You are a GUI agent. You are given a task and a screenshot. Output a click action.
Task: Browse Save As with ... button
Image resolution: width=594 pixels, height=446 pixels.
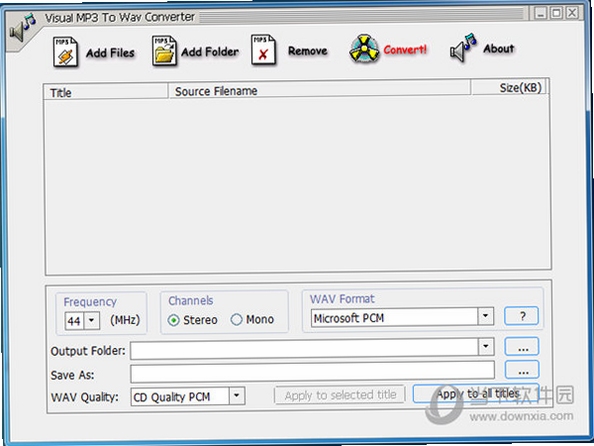pos(522,369)
